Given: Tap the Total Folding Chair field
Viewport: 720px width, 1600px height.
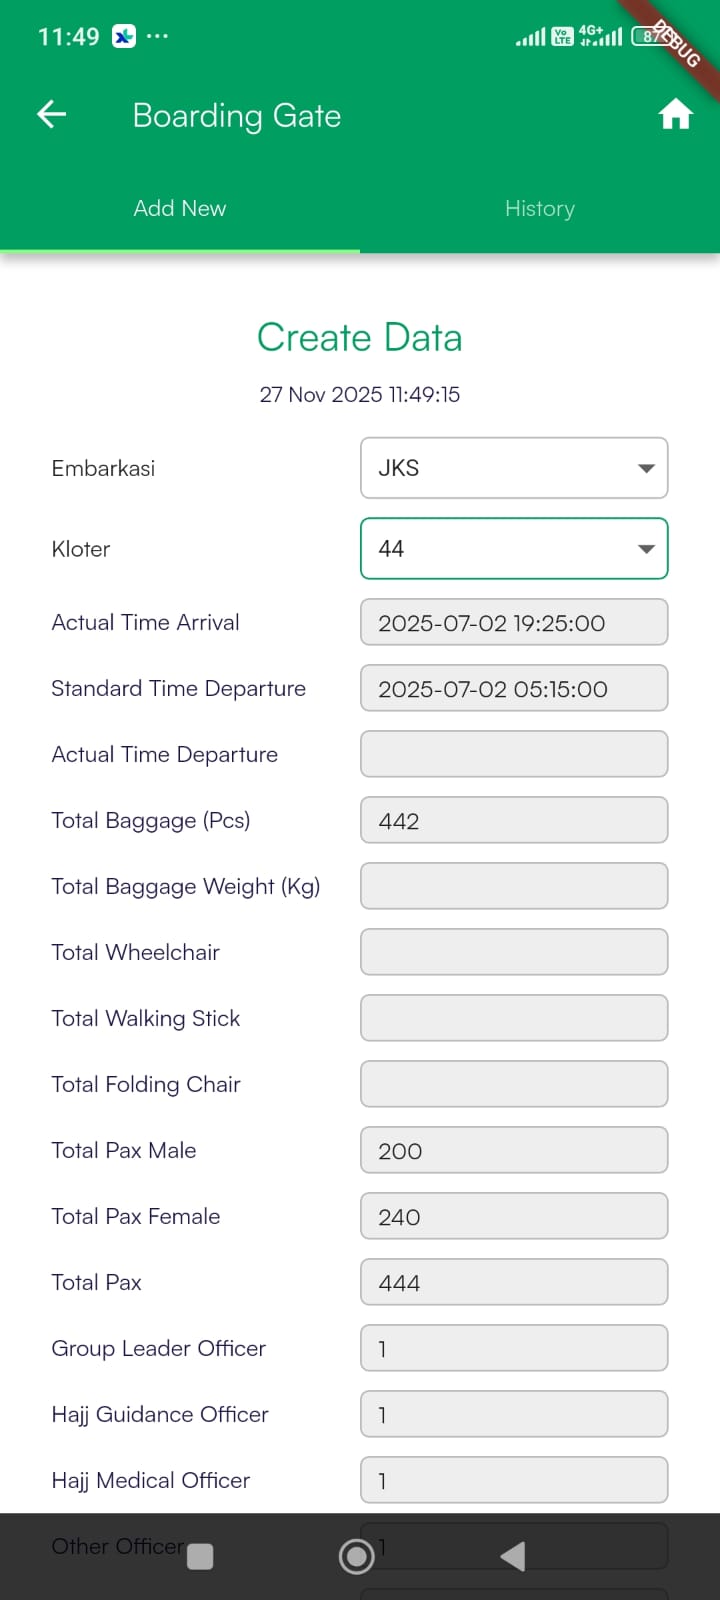Looking at the screenshot, I should coord(513,1084).
